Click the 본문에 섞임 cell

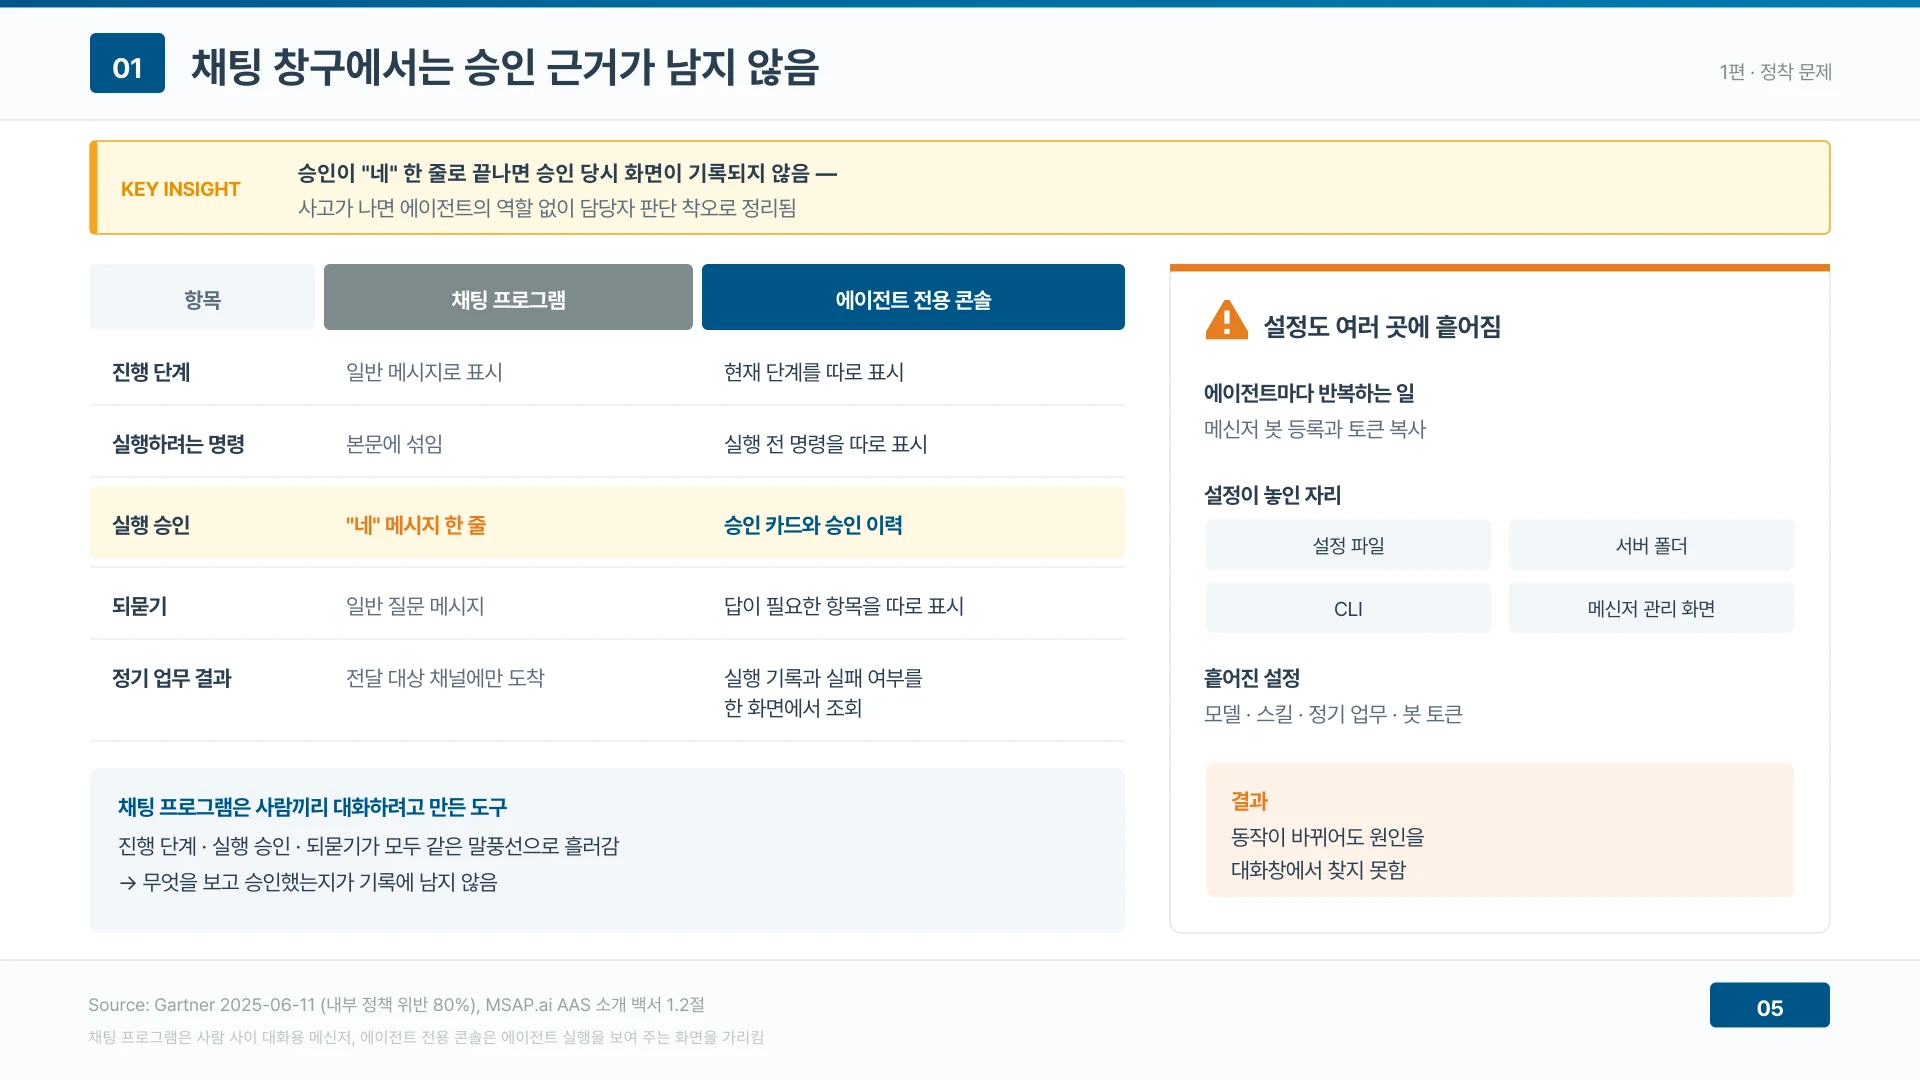[x=394, y=444]
